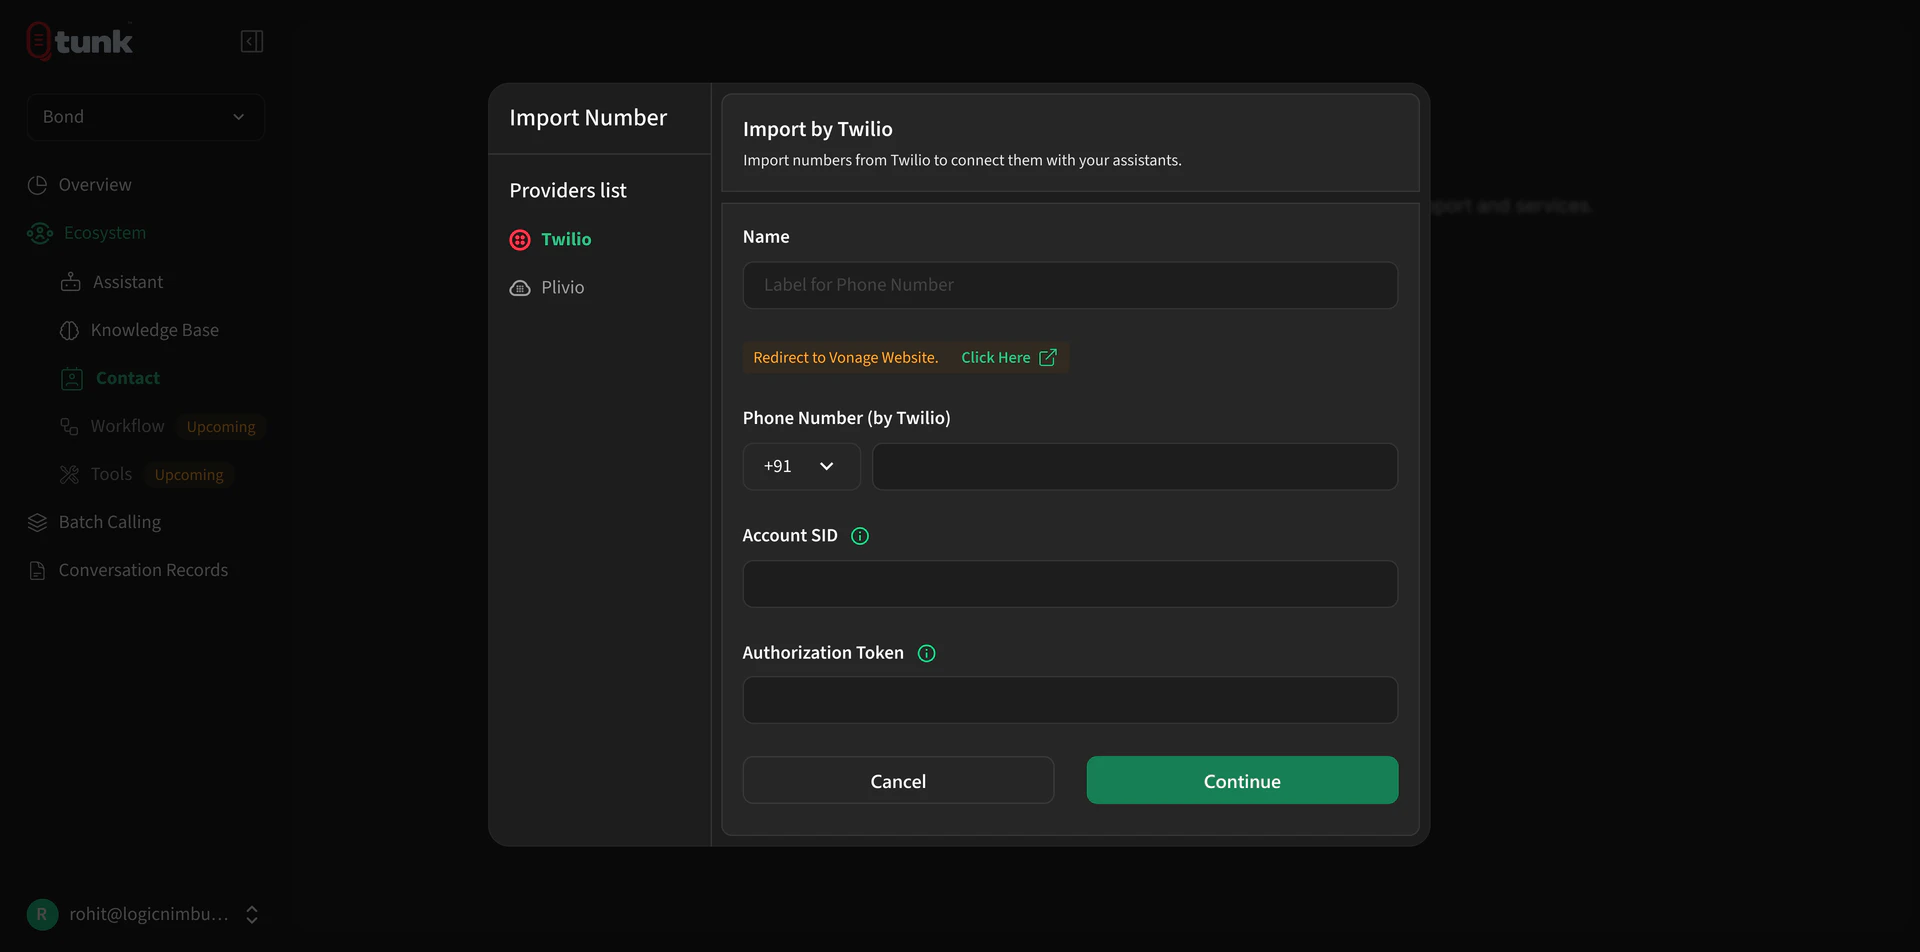Click the external link icon next to Click Here
This screenshot has width=1920, height=952.
click(1047, 356)
